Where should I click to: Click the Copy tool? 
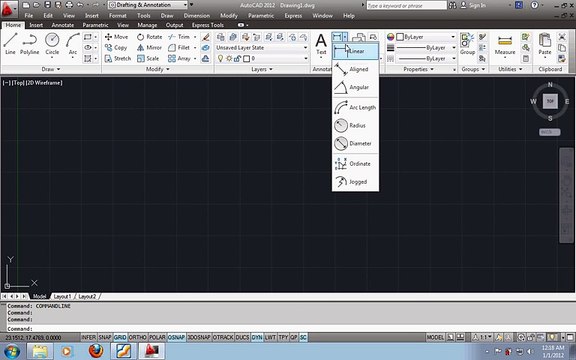coord(116,48)
